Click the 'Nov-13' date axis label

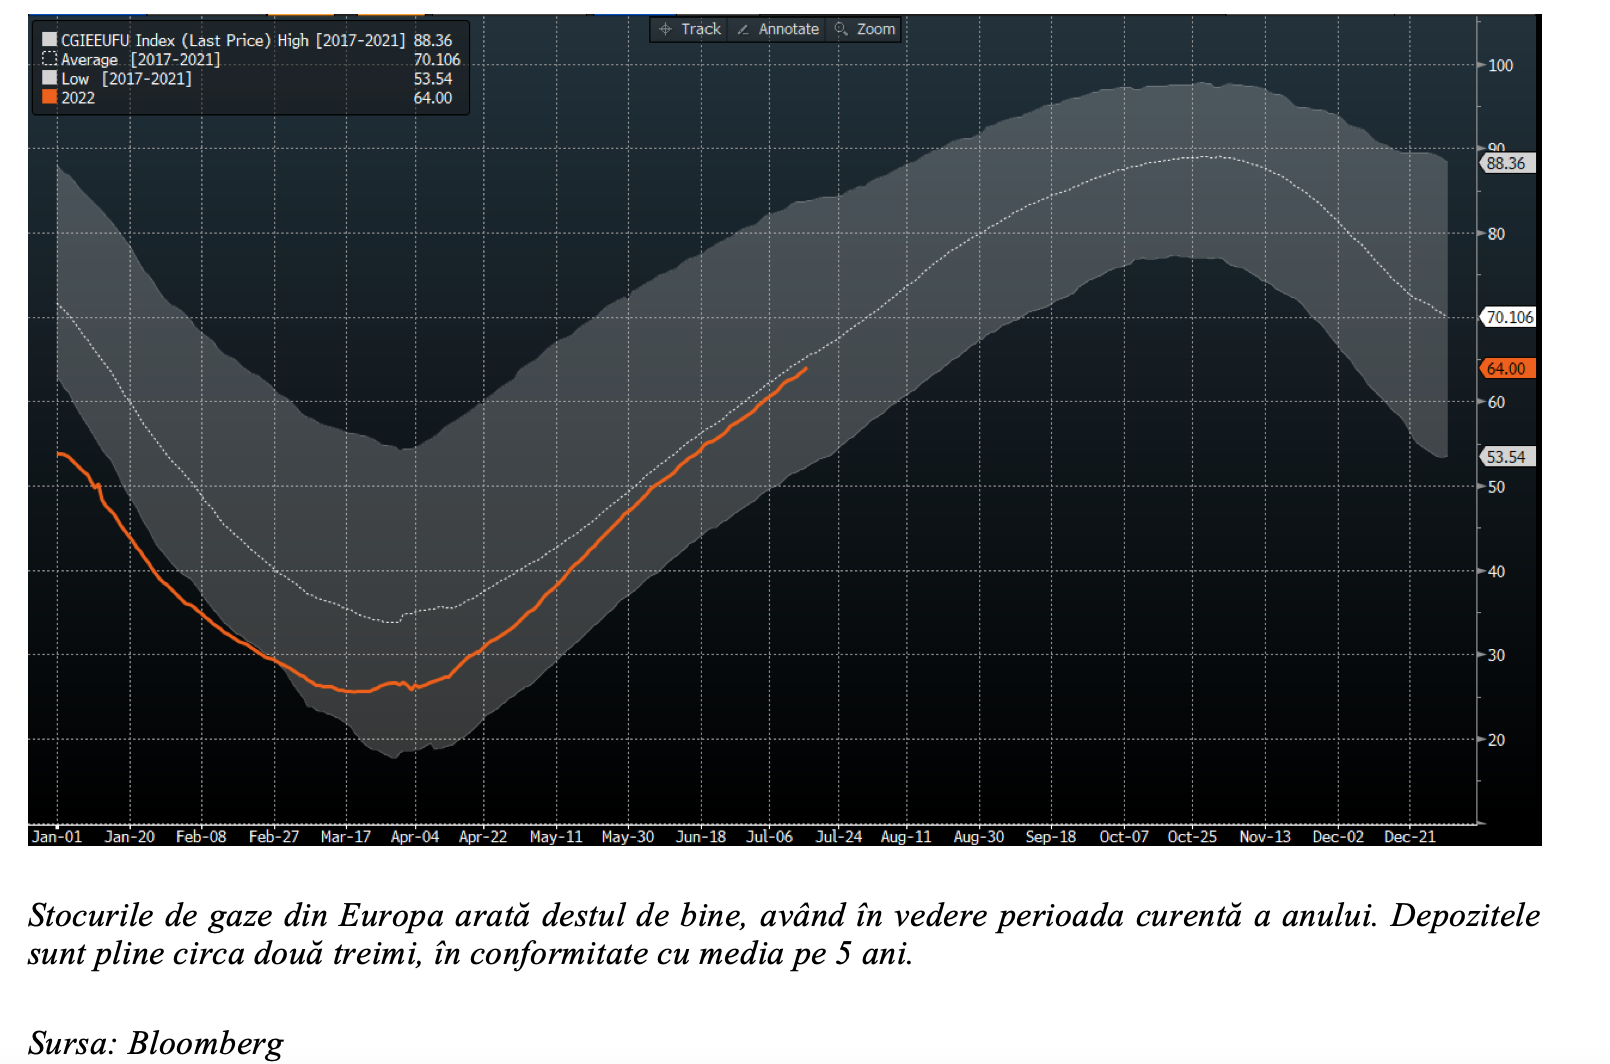pyautogui.click(x=1265, y=836)
